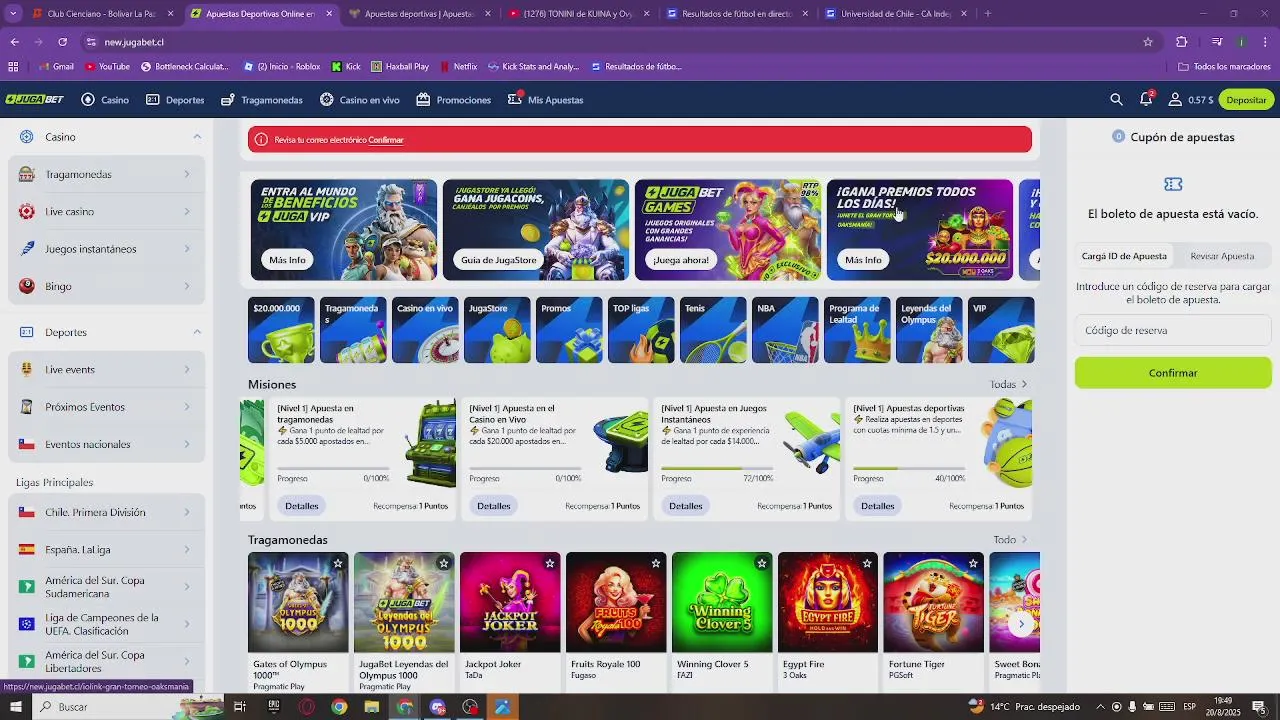Click the Depositar button

tap(1246, 100)
